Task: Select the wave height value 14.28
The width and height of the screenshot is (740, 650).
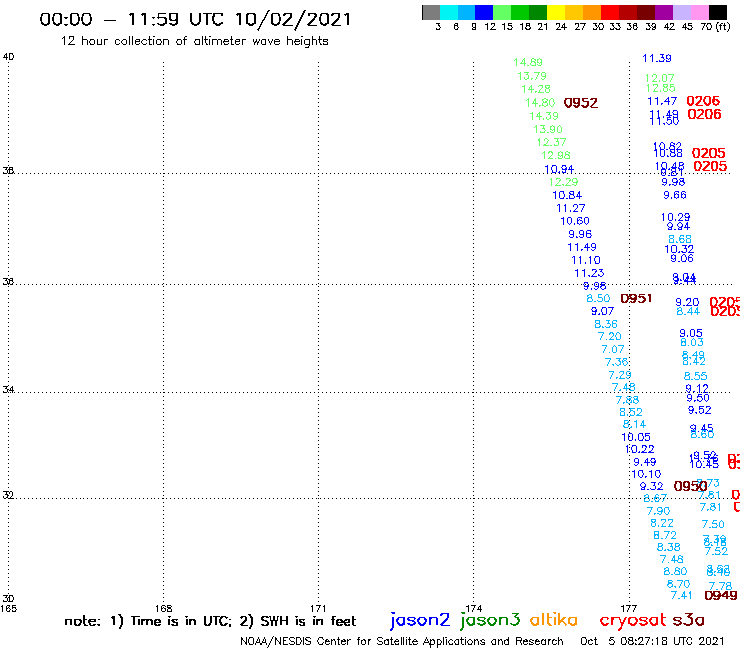Action: [536, 89]
